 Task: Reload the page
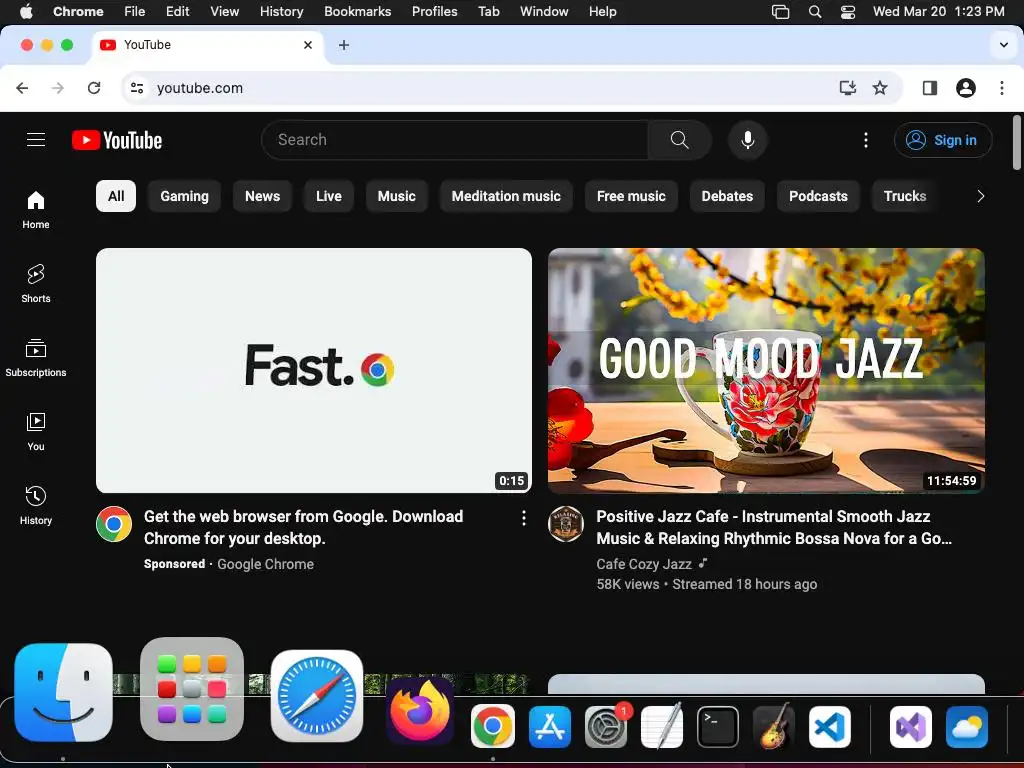pyautogui.click(x=94, y=88)
